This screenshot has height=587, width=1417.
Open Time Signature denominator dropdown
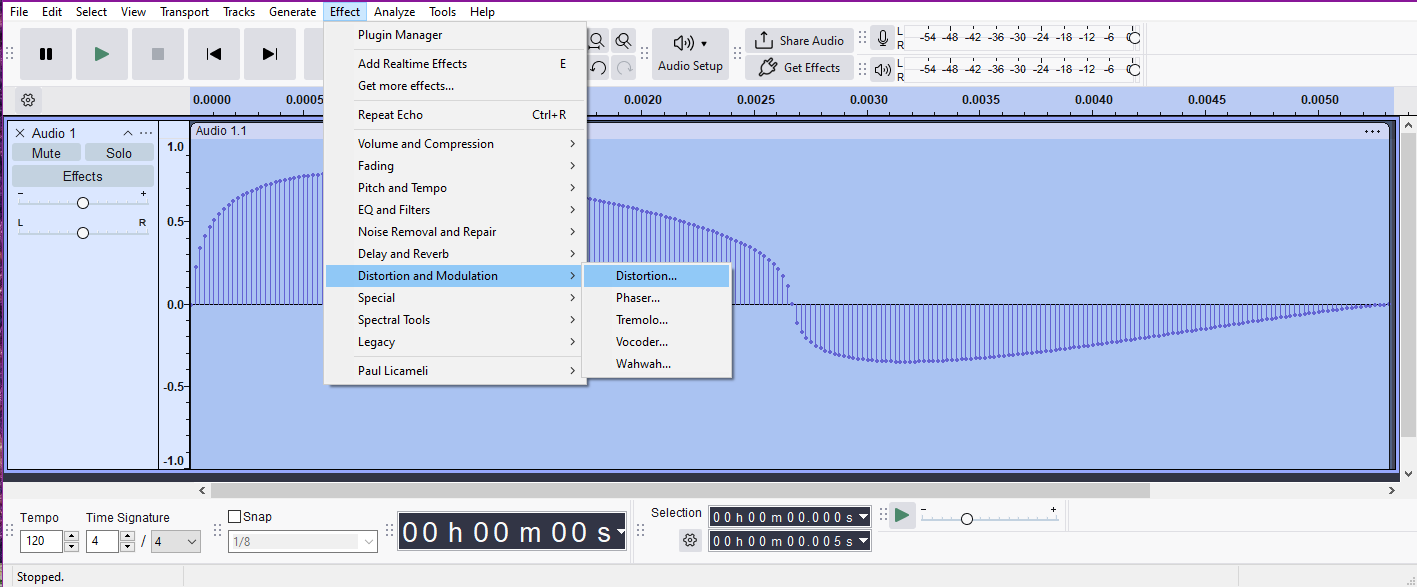click(176, 541)
